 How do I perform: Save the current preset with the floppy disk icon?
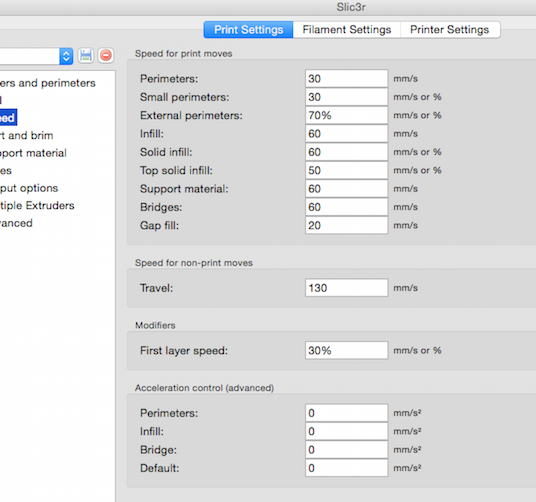point(86,55)
